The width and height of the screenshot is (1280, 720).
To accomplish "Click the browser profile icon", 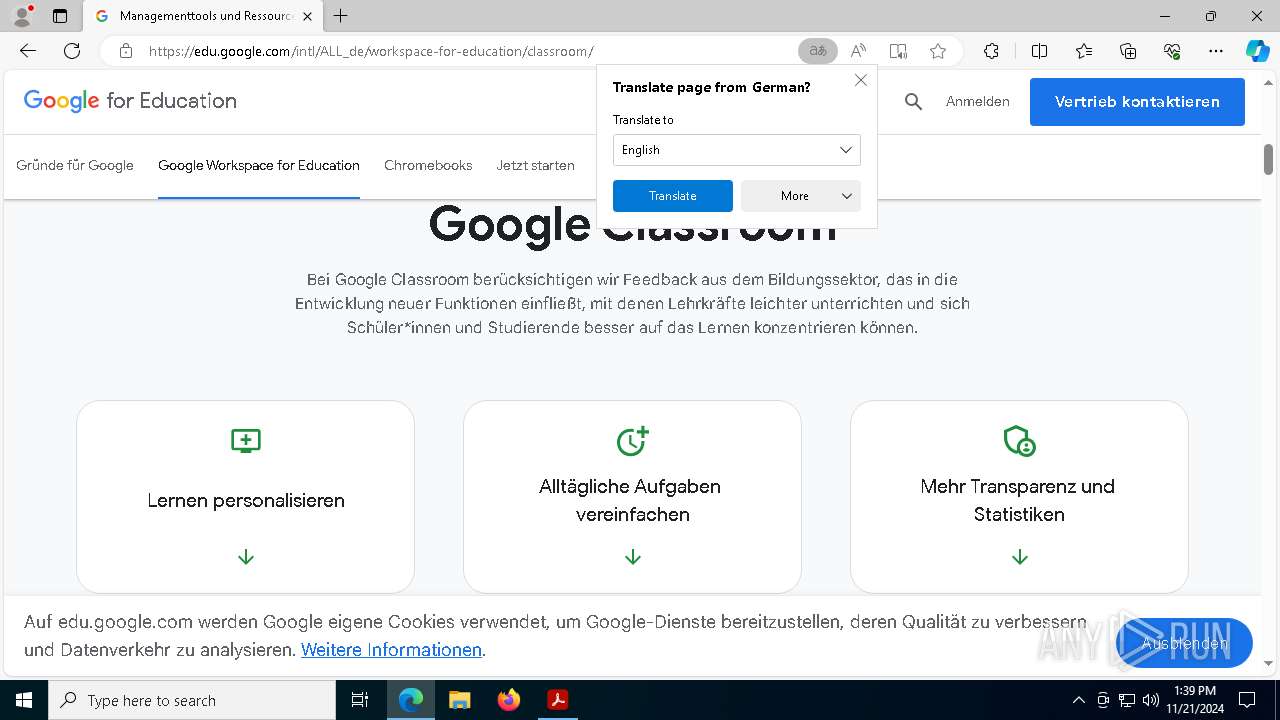I will point(22,16).
